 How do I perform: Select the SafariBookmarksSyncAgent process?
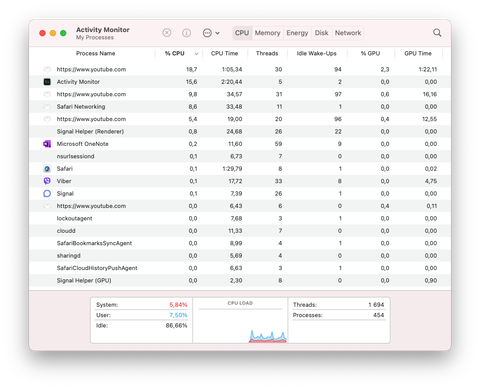94,243
